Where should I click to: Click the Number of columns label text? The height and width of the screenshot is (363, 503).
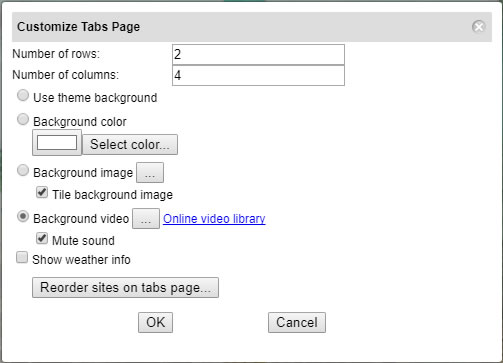point(66,75)
